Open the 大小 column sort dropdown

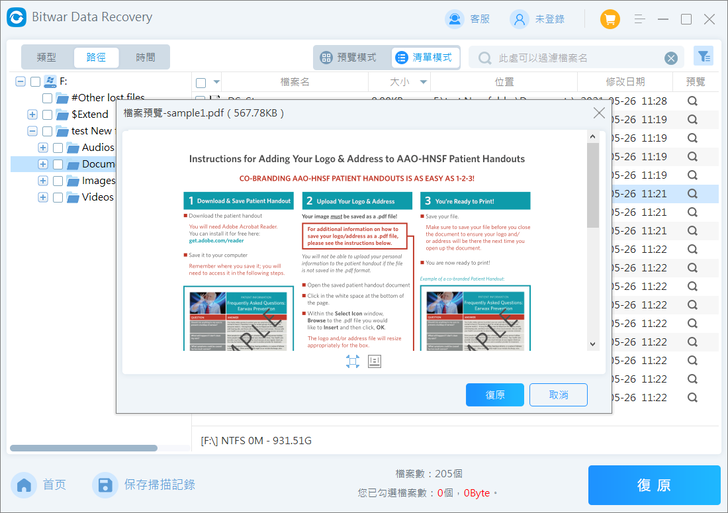coord(423,82)
